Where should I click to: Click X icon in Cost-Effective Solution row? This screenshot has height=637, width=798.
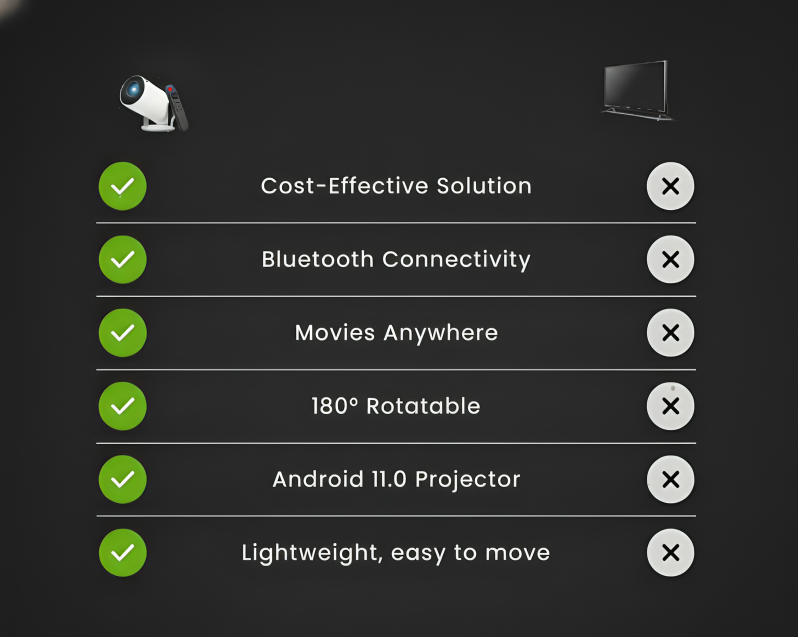click(x=670, y=186)
